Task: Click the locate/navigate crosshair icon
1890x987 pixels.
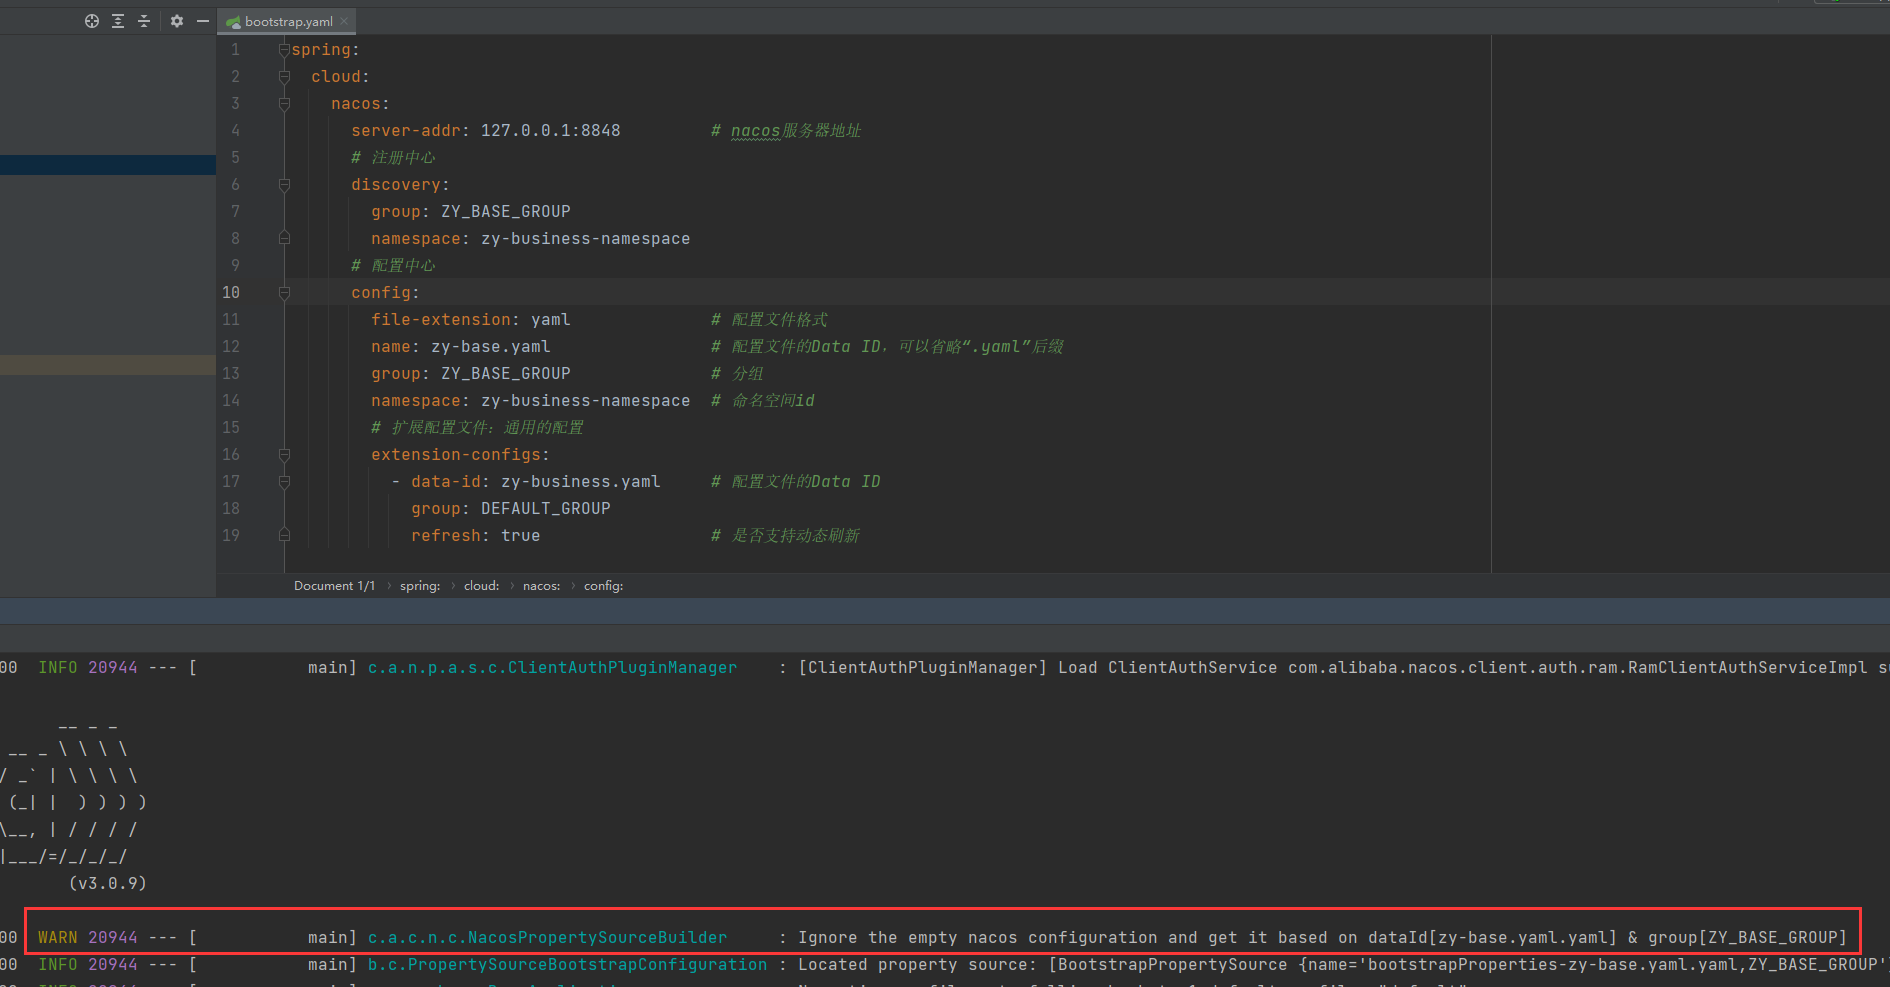Action: (x=91, y=20)
